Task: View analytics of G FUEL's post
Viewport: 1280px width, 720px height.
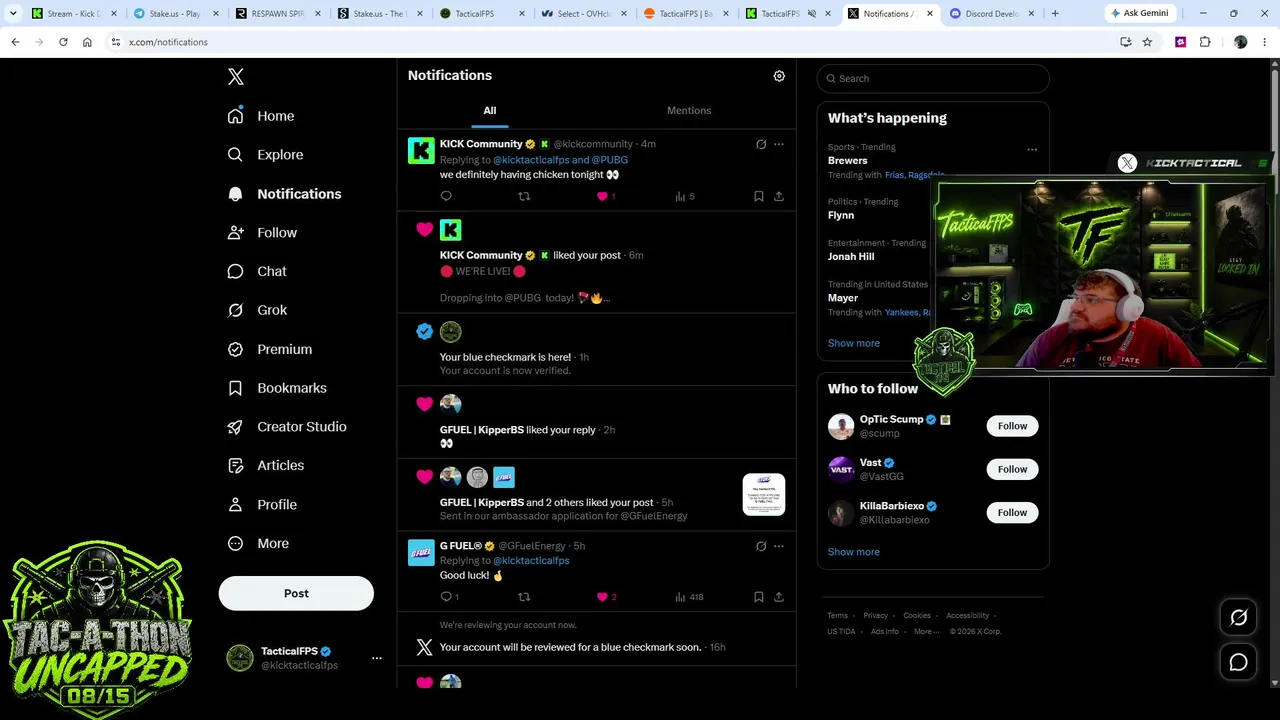Action: pyautogui.click(x=689, y=597)
